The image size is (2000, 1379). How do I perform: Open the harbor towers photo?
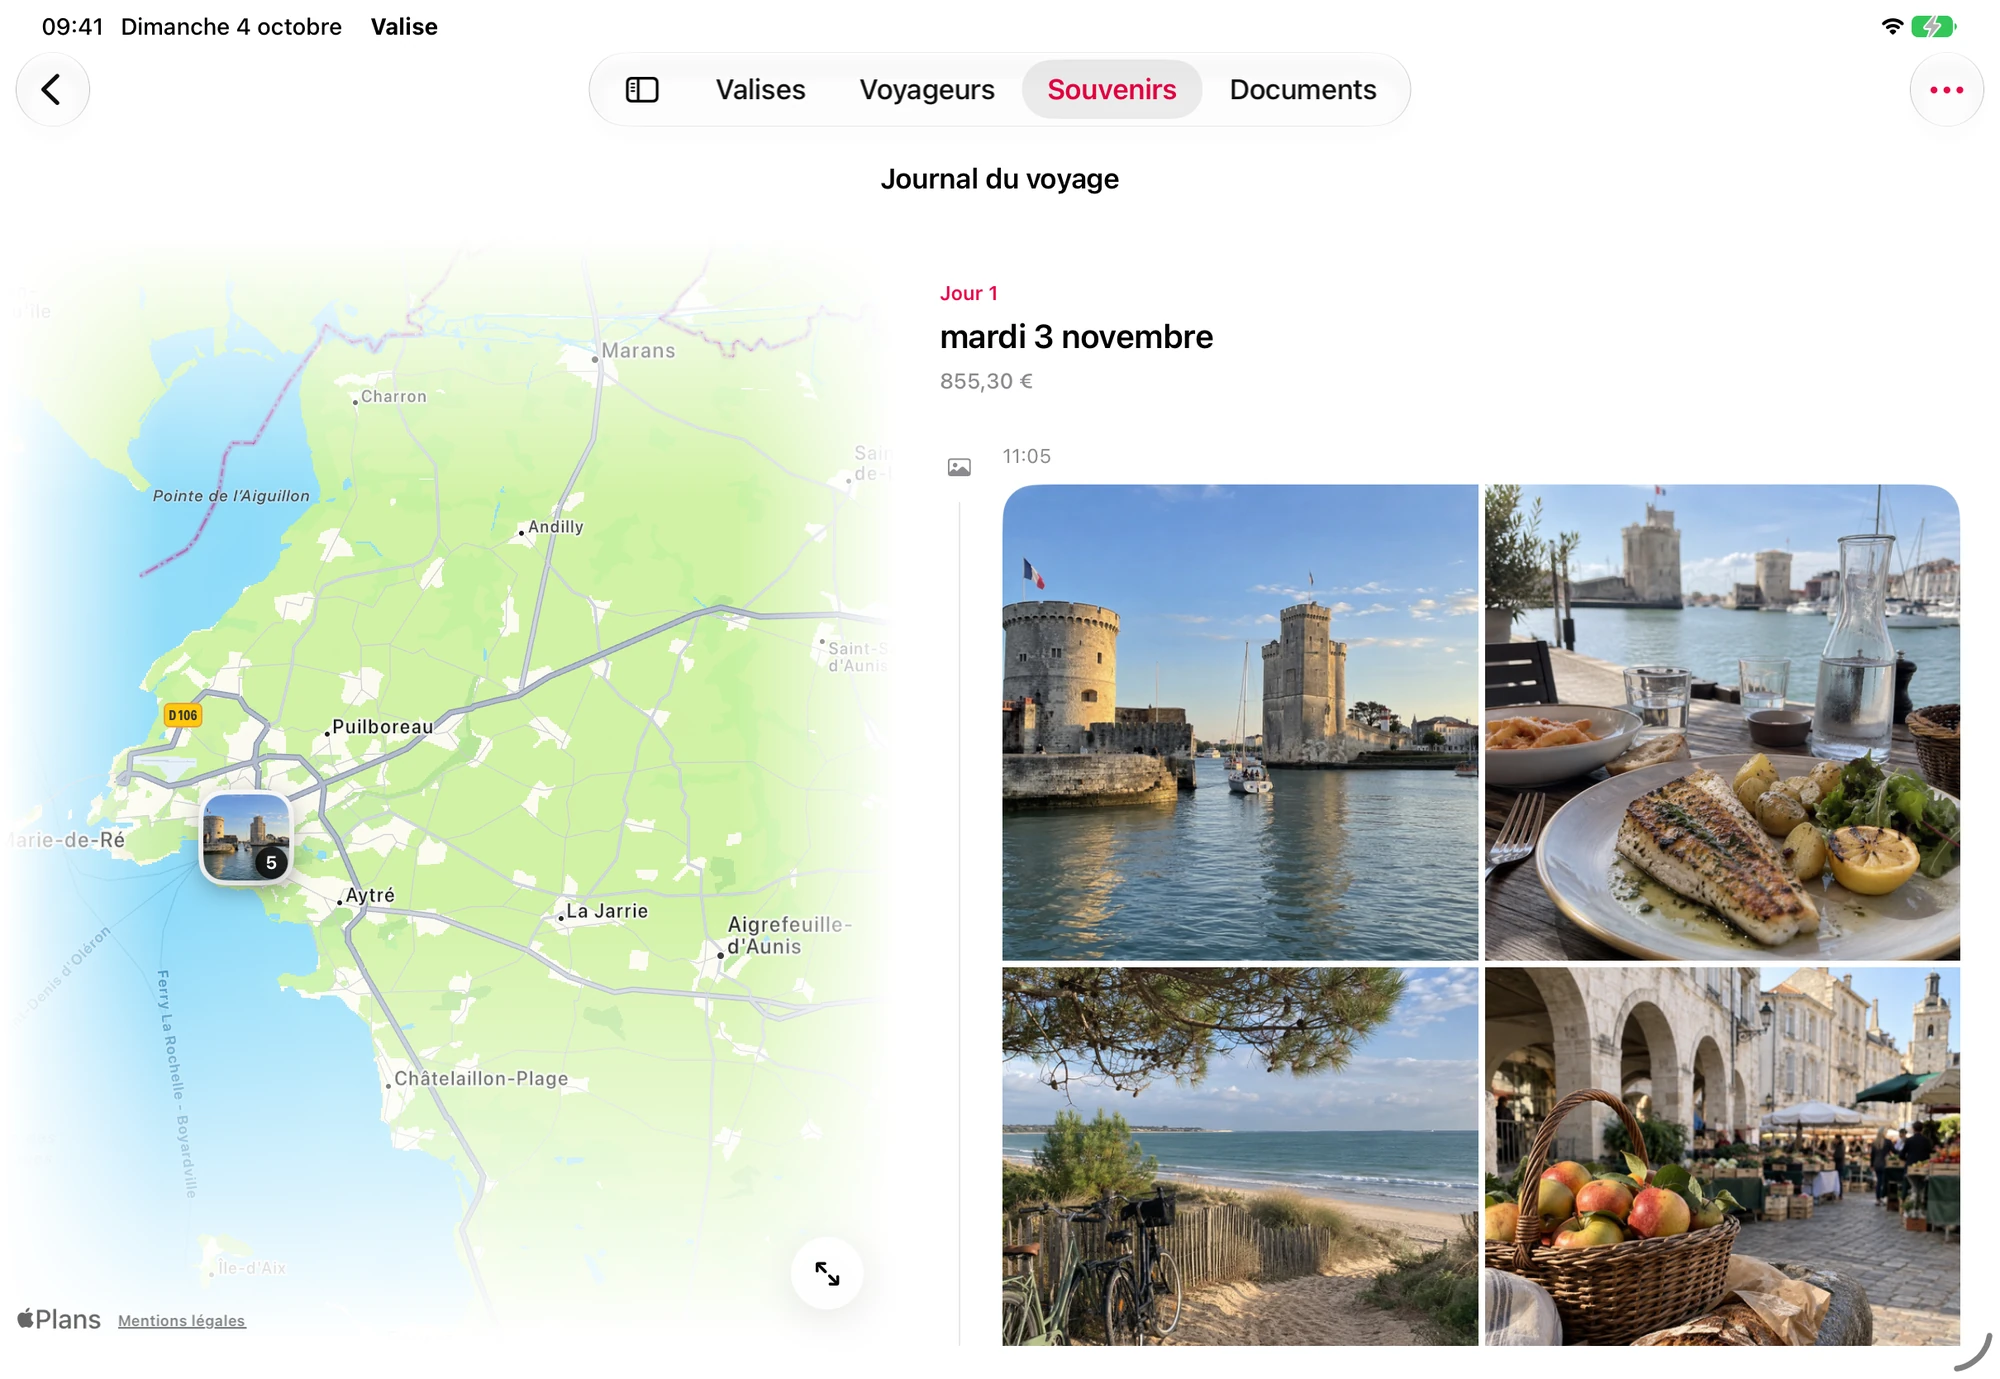[1240, 722]
